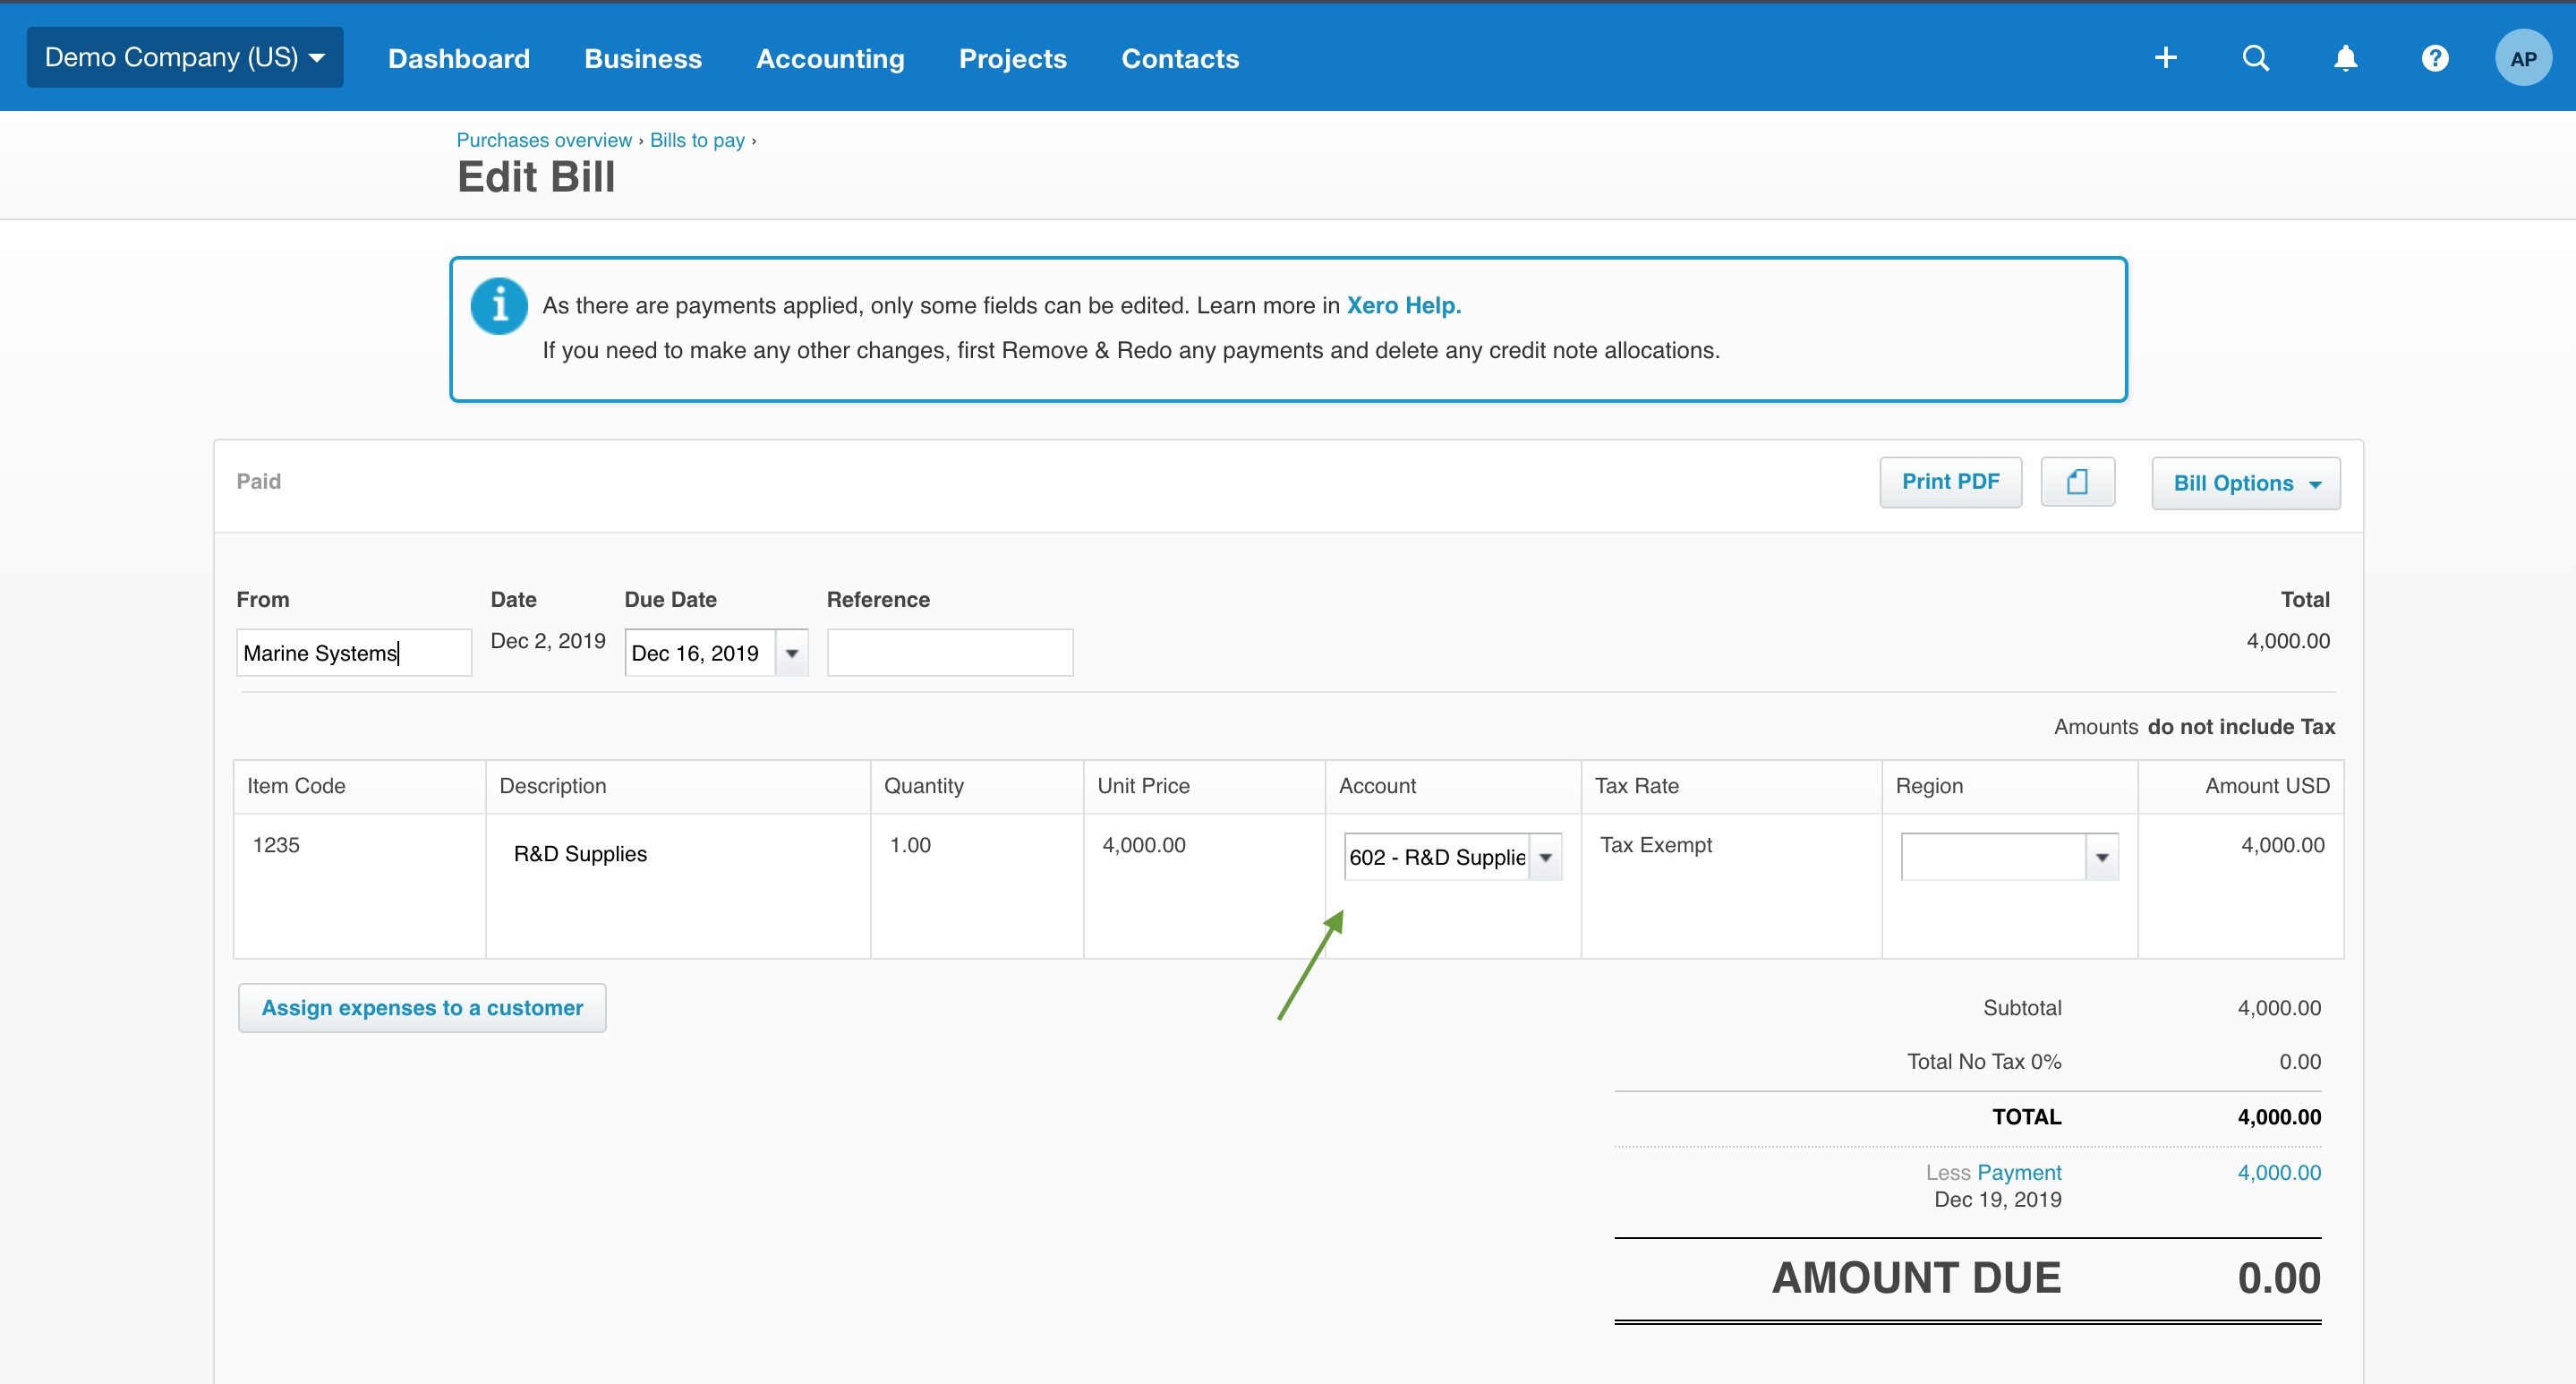
Task: Click the search magnifier icon
Action: pyautogui.click(x=2255, y=57)
